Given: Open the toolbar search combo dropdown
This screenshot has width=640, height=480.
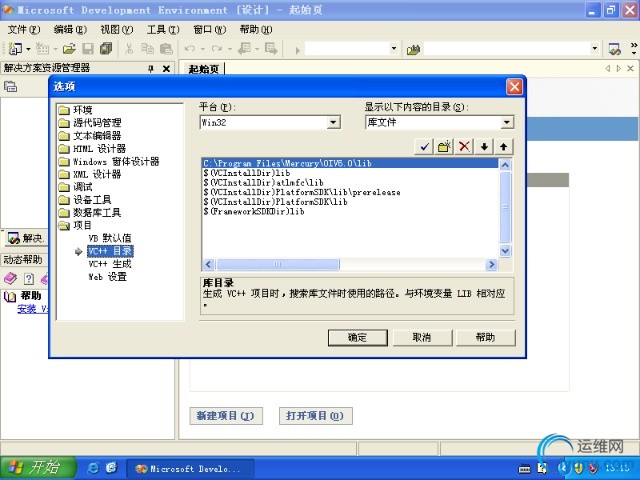Looking at the screenshot, I should [x=595, y=49].
